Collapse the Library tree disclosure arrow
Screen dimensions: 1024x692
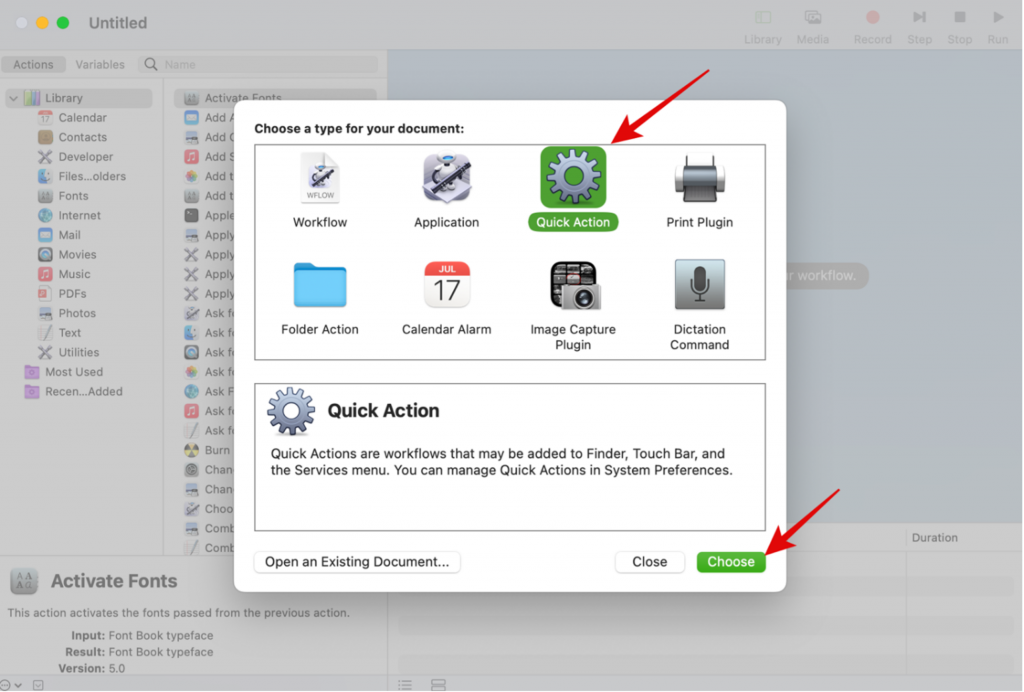pos(13,98)
